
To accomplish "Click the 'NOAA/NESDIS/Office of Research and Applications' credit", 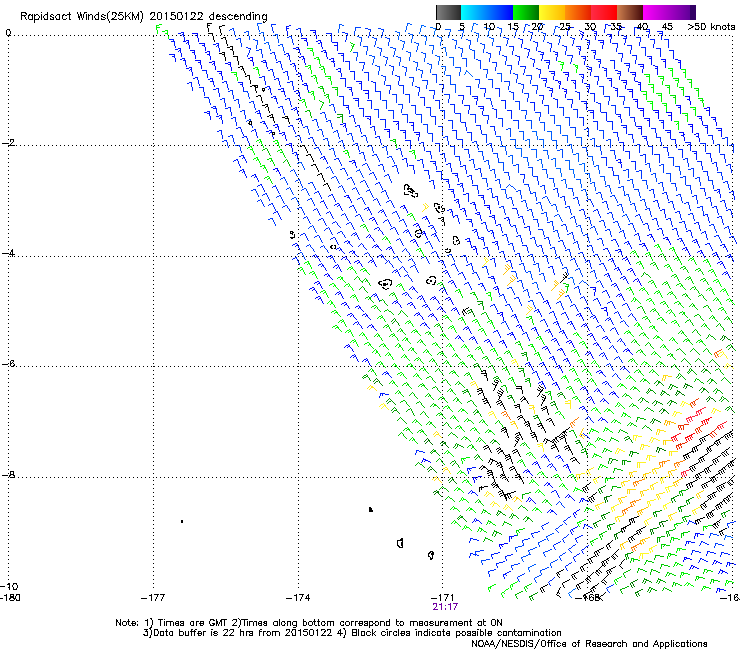I will (589, 644).
